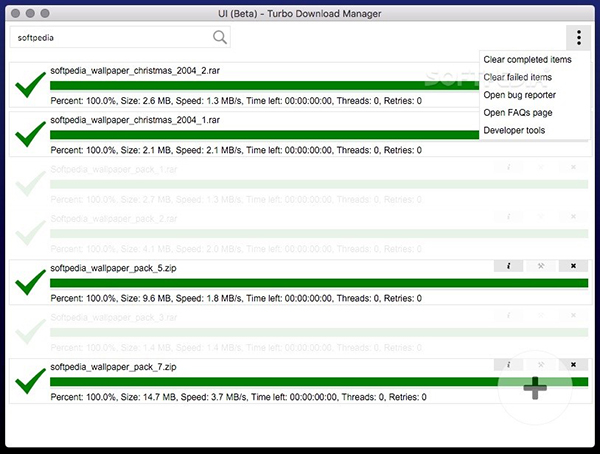Click stats line showing Size: 9.6 MB
The height and width of the screenshot is (454, 600).
point(236,299)
